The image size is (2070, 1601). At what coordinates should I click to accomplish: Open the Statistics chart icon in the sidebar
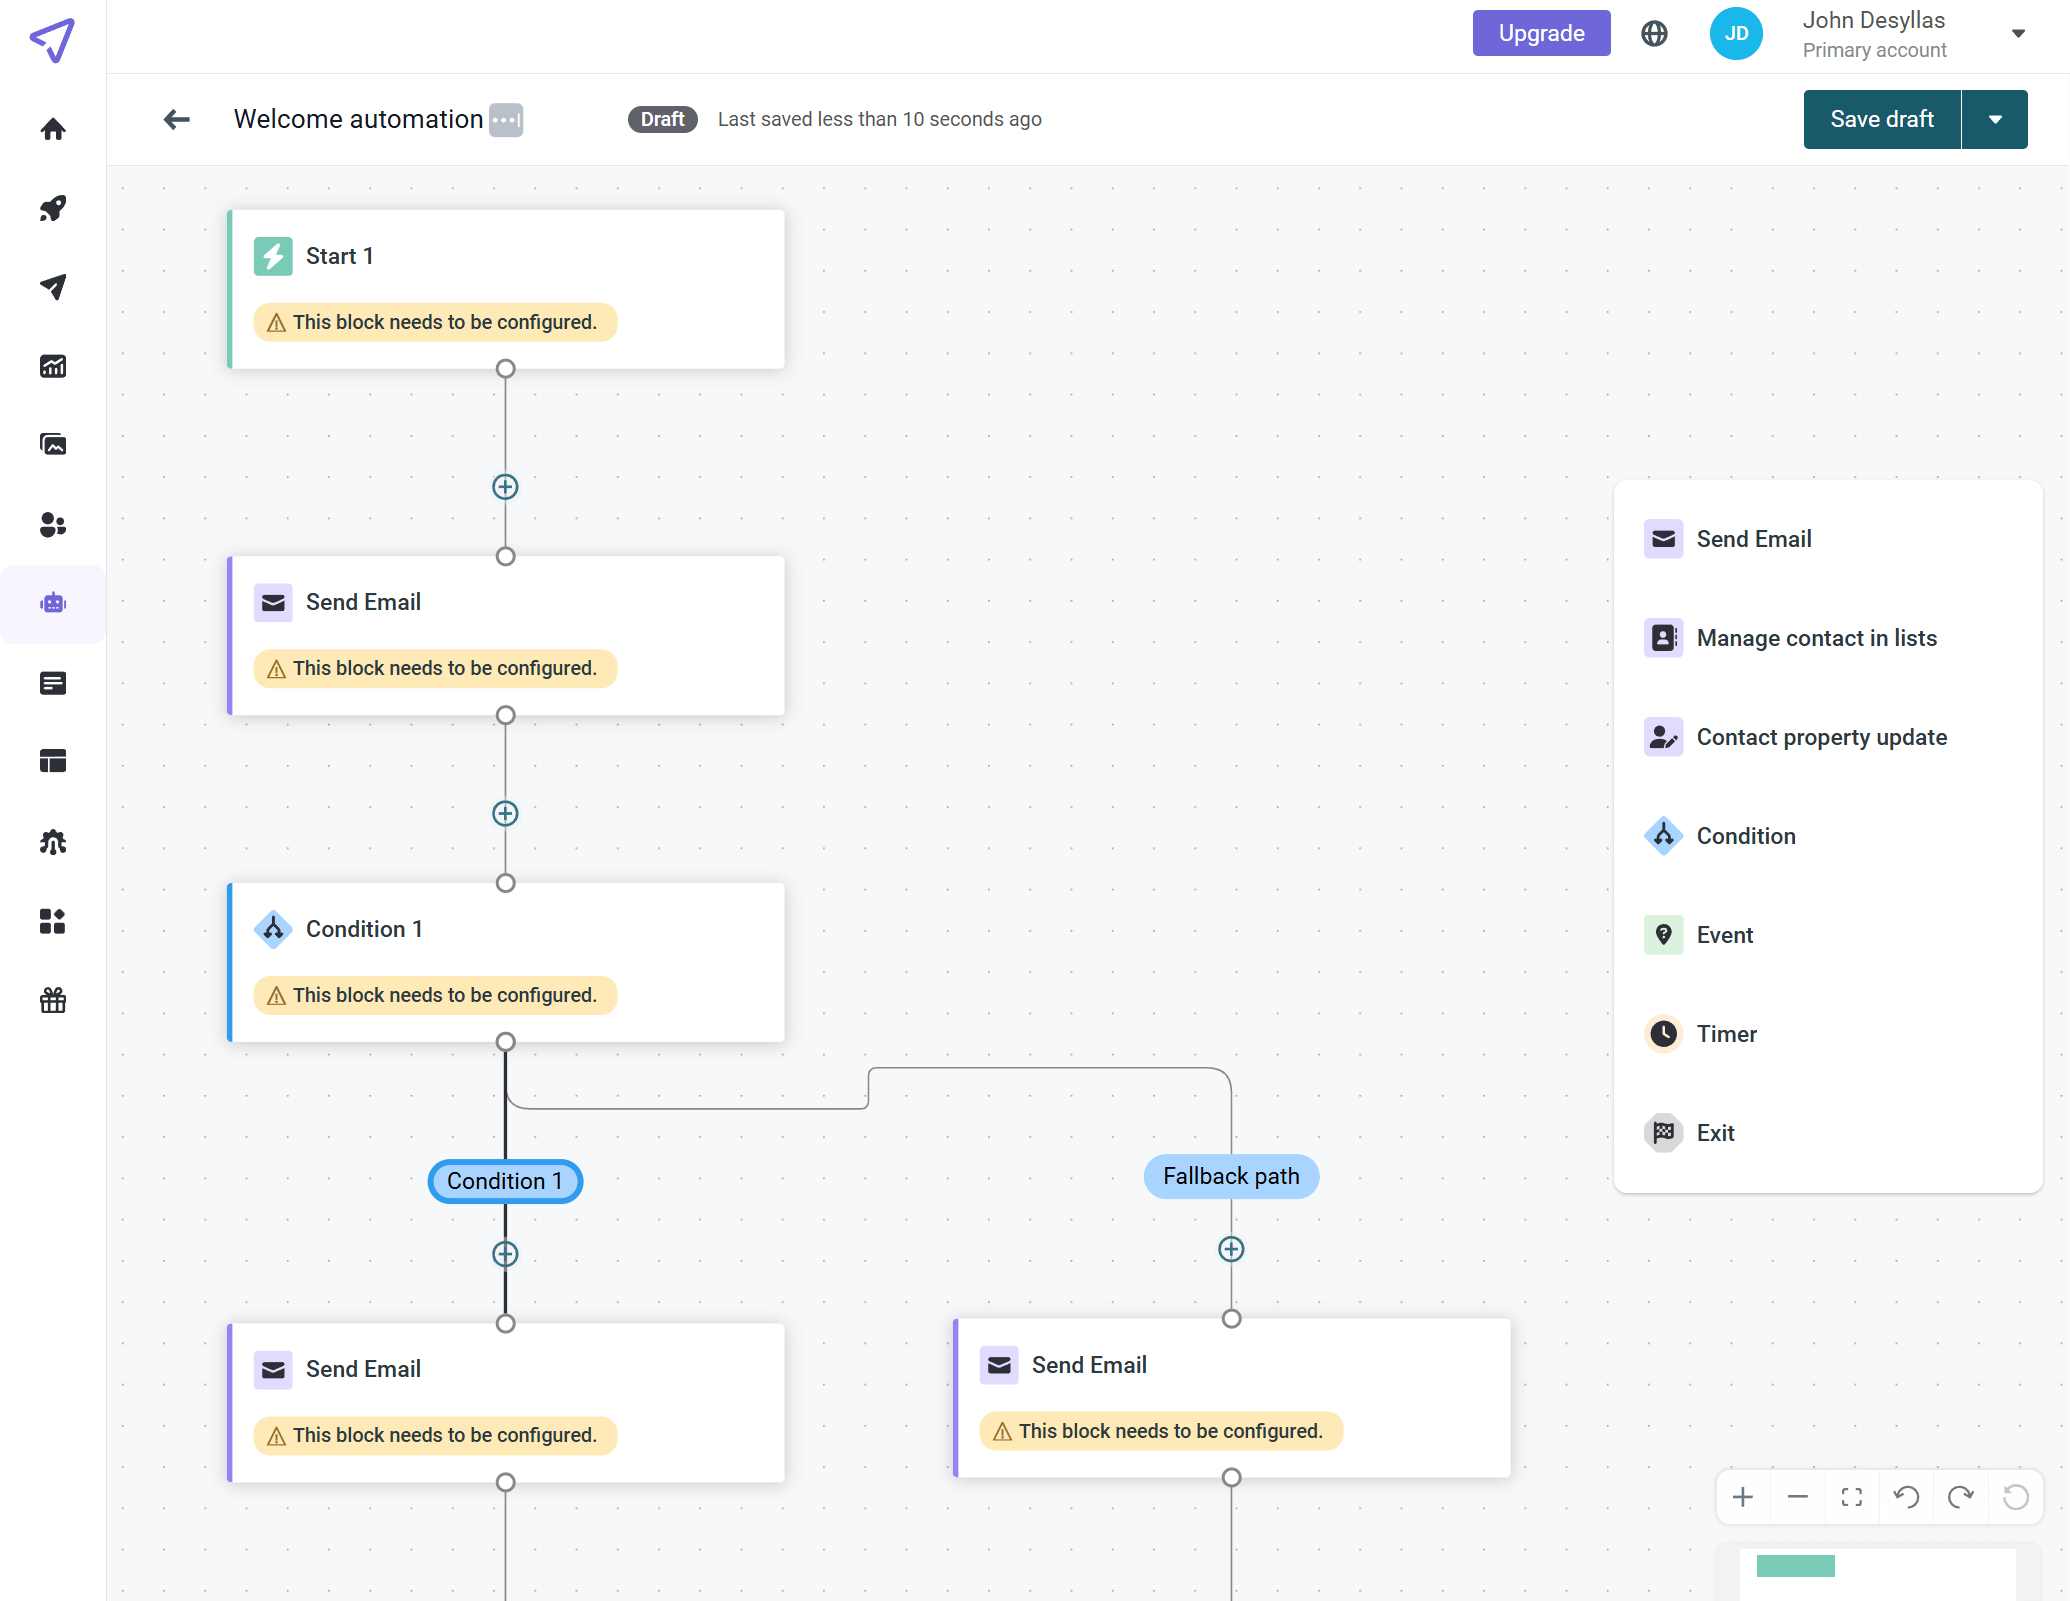(53, 366)
